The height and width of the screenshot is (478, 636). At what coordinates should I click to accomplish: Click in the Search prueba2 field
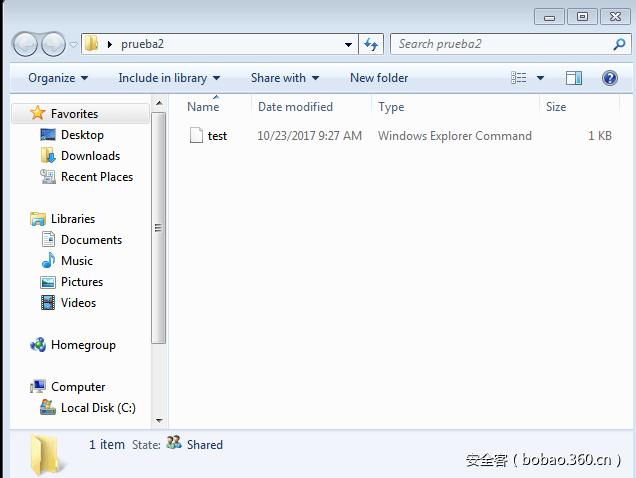coord(500,44)
